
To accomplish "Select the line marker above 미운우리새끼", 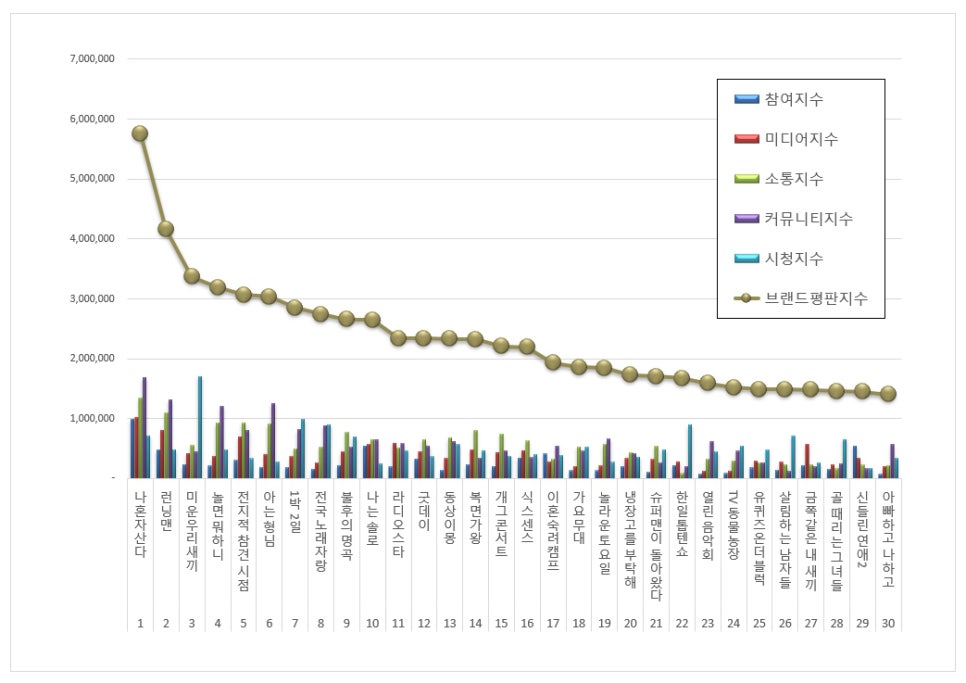I will [192, 276].
